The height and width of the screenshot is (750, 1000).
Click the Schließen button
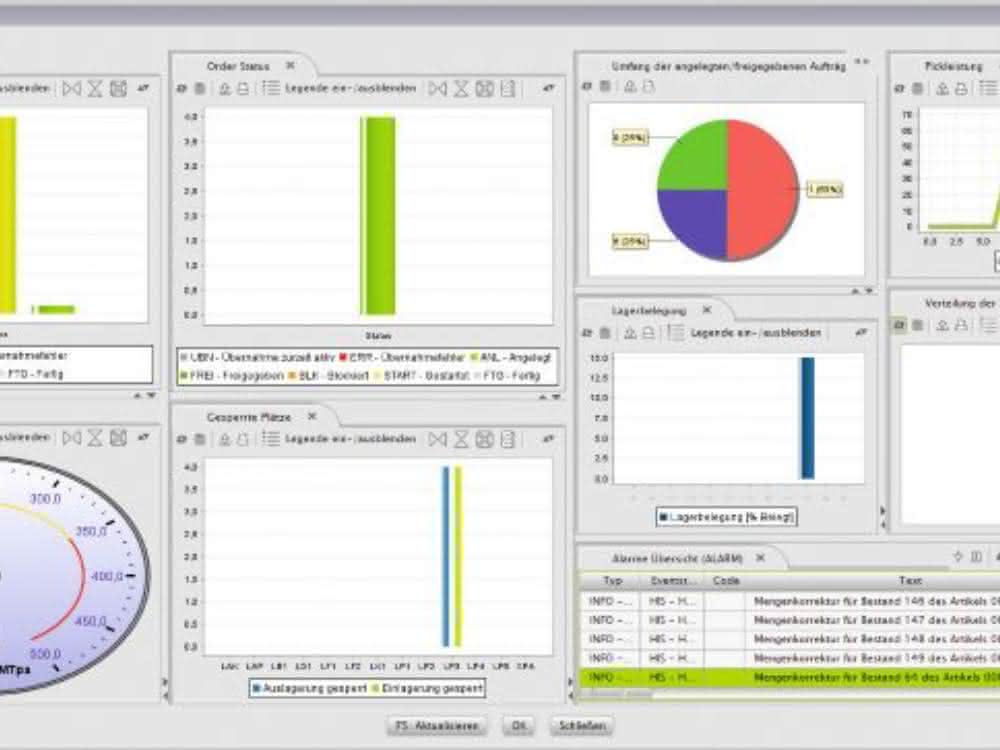(x=581, y=726)
